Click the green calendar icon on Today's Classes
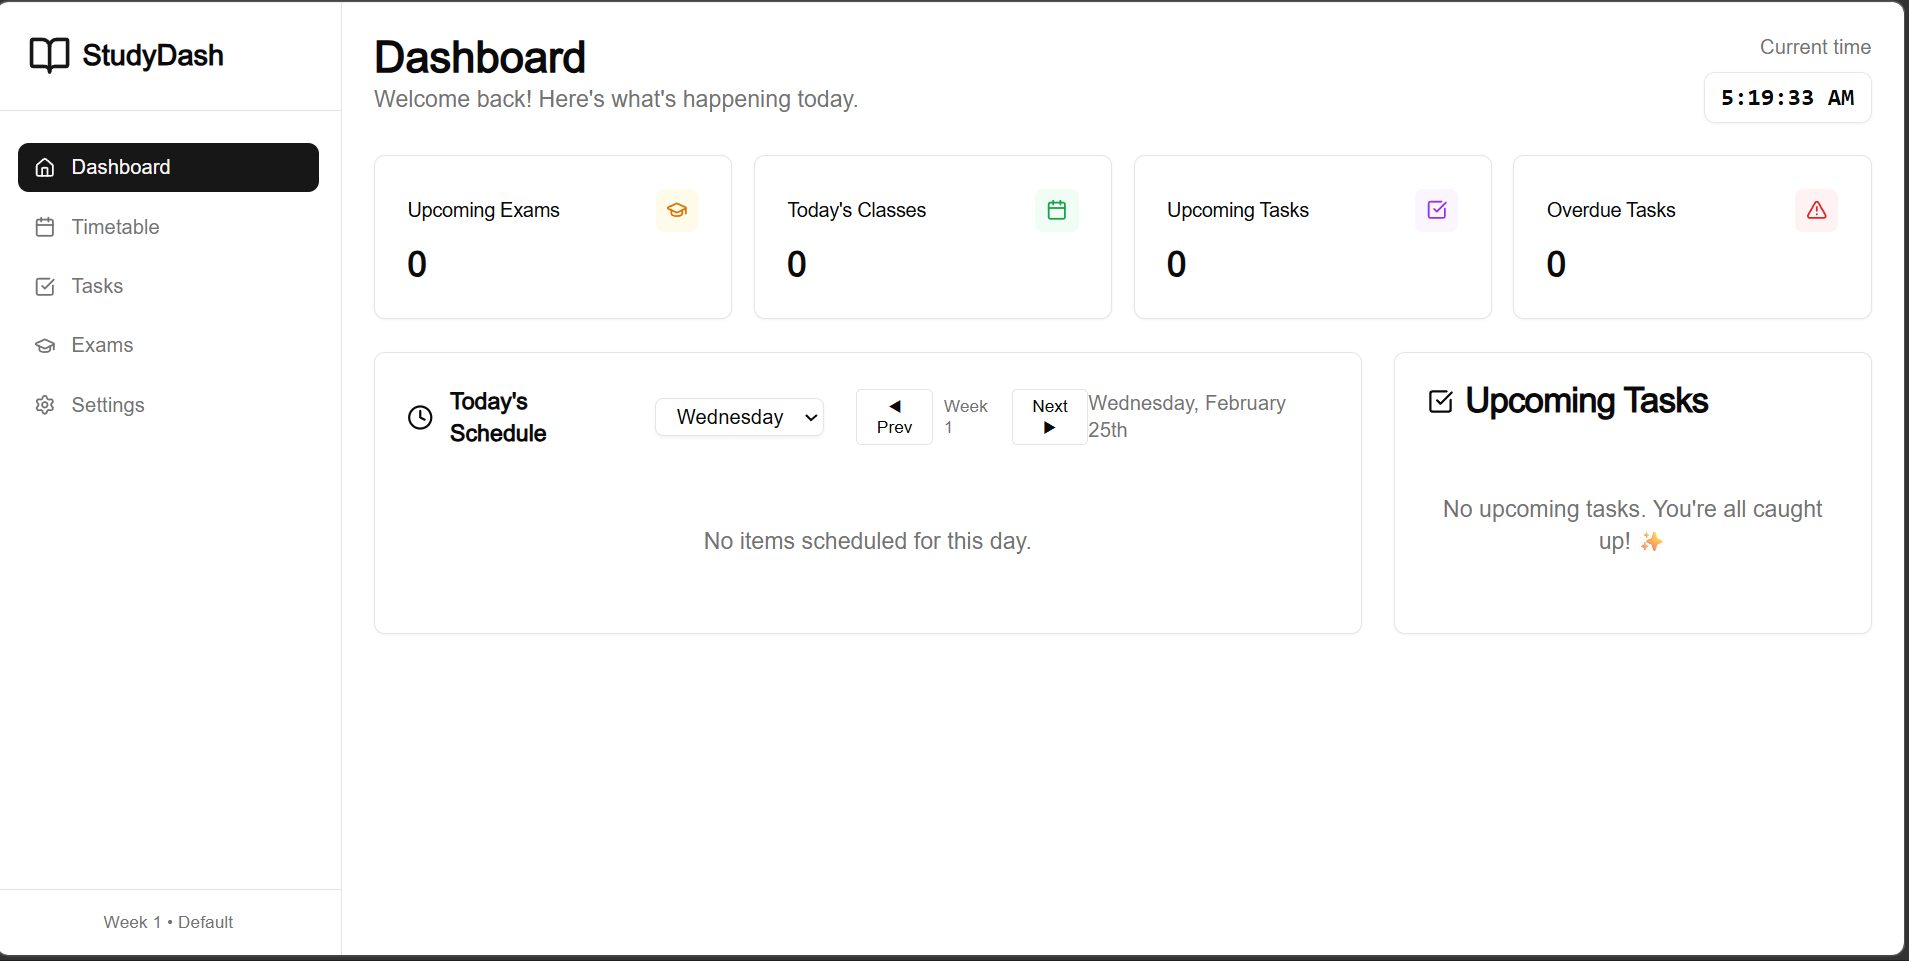The height and width of the screenshot is (961, 1909). coord(1056,210)
